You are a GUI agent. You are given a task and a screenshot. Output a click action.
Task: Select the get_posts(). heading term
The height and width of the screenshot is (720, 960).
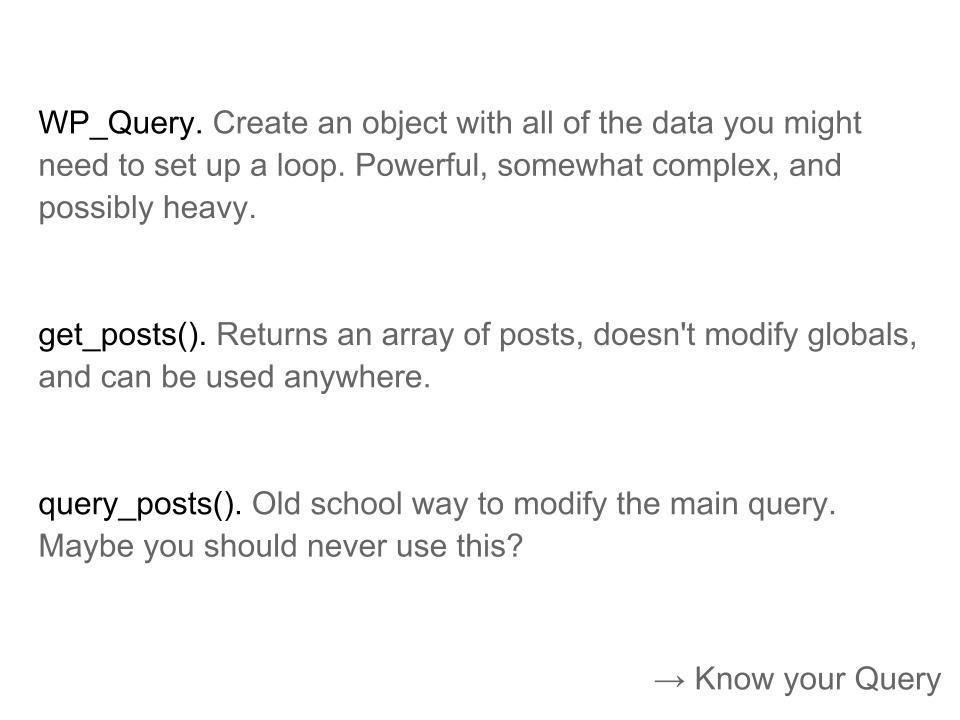coord(122,336)
